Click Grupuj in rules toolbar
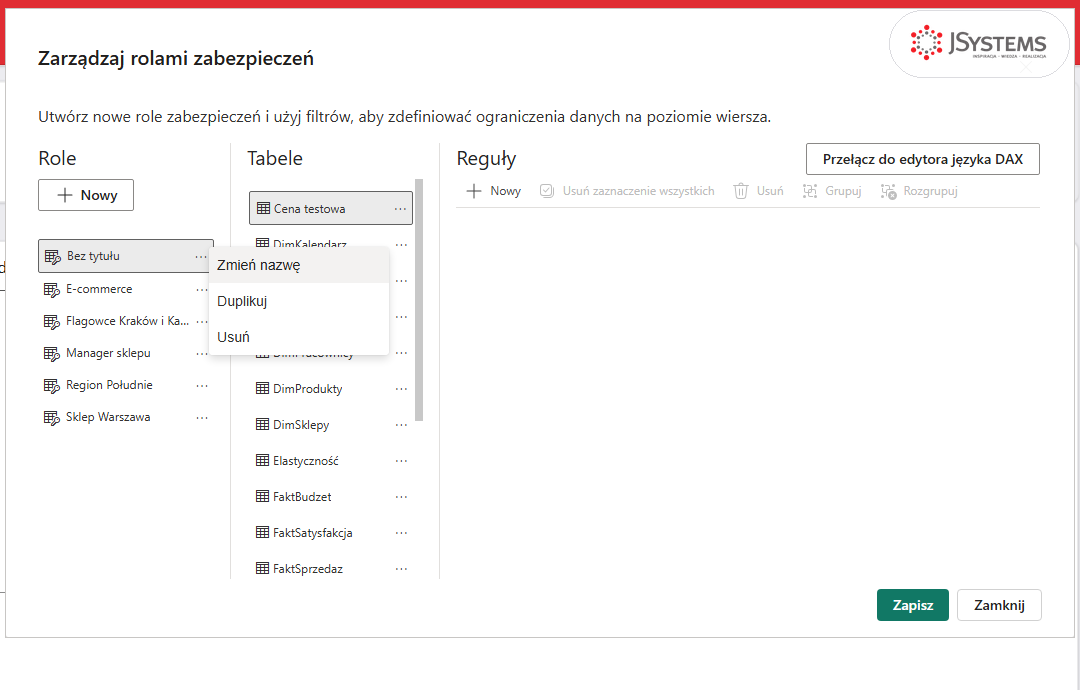Screen dimensions: 1080x690 [x=832, y=191]
